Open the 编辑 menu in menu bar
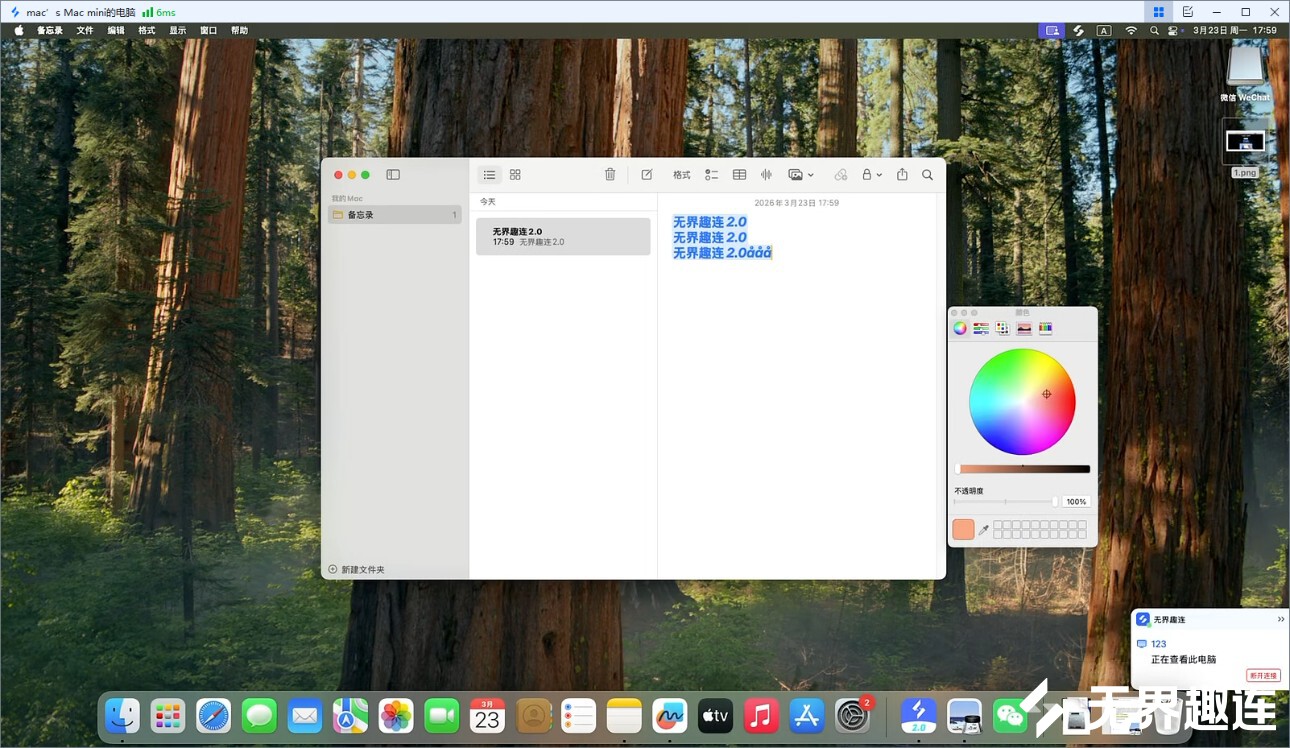This screenshot has width=1290, height=748. tap(116, 31)
